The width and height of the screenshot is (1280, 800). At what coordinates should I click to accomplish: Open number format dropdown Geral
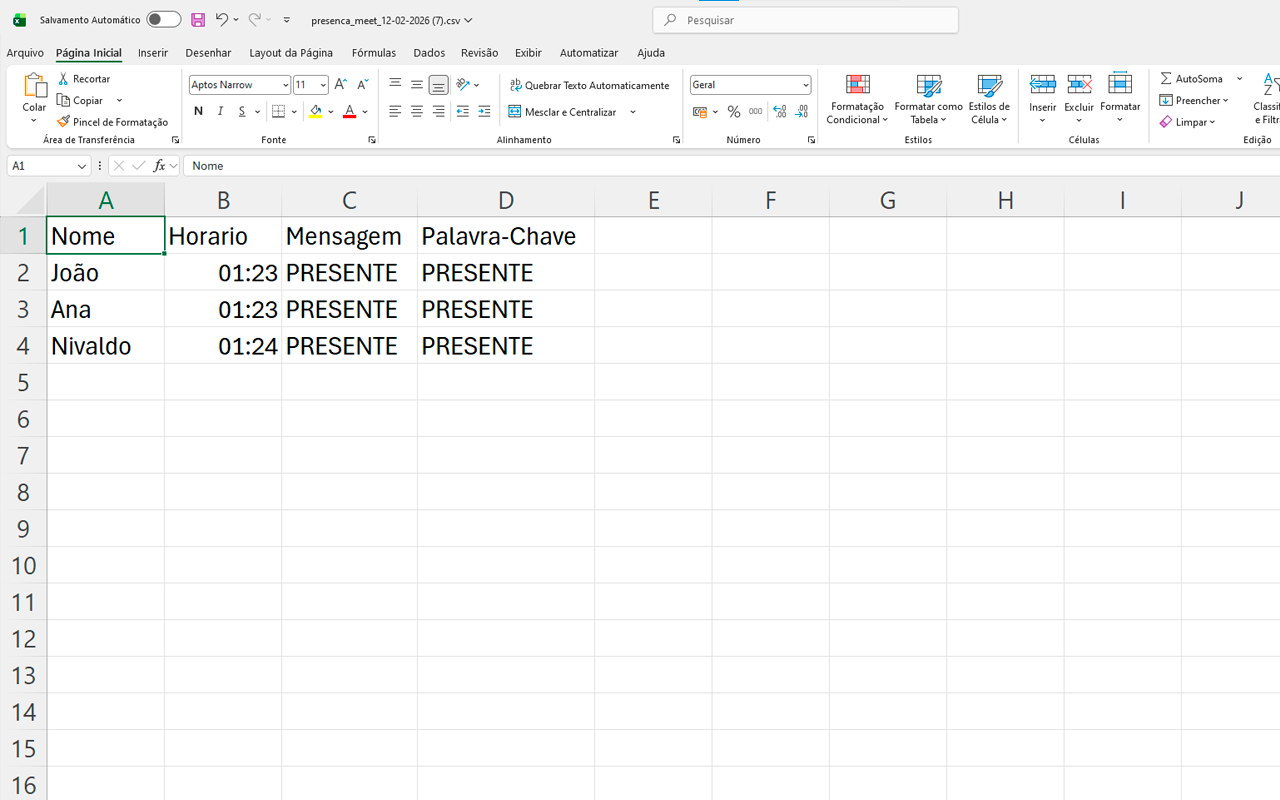(806, 85)
